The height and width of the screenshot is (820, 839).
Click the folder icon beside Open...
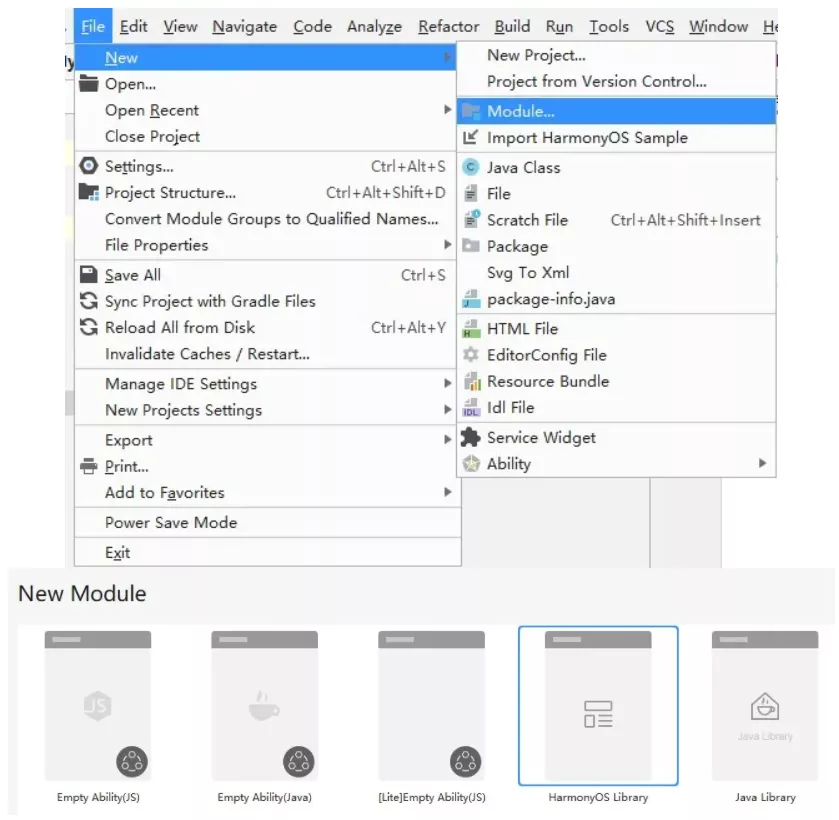pyautogui.click(x=89, y=84)
